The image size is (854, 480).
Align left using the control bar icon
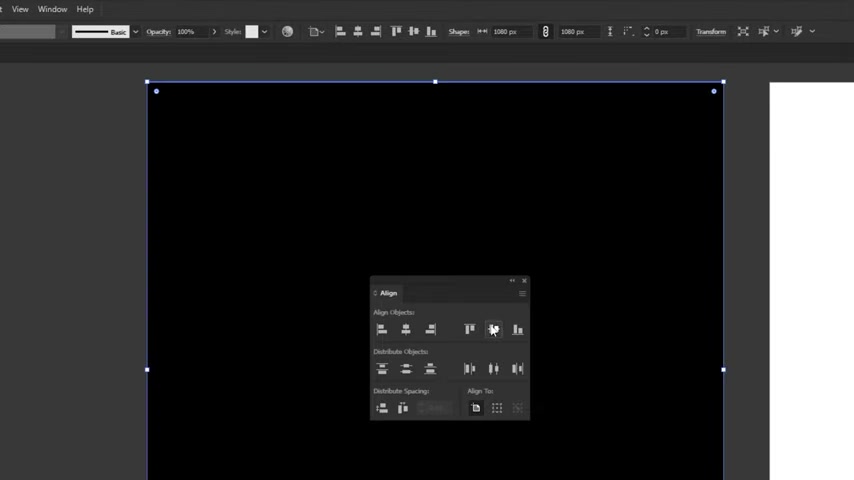tap(340, 32)
